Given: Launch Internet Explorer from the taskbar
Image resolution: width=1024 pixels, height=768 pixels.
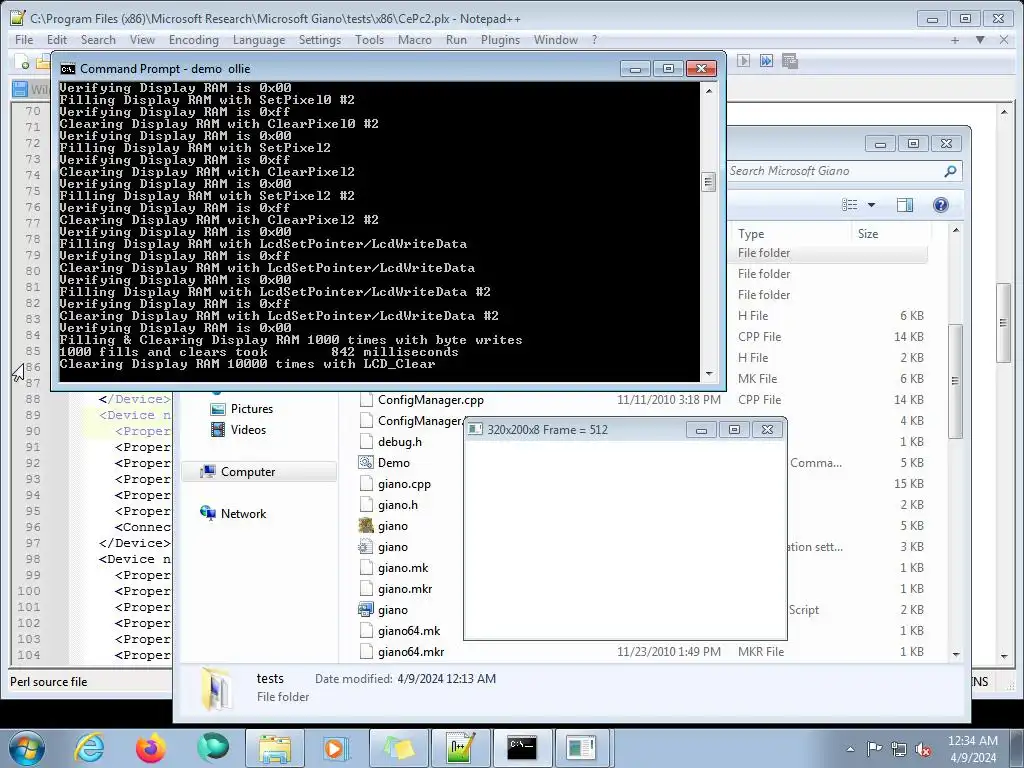Looking at the screenshot, I should [89, 748].
